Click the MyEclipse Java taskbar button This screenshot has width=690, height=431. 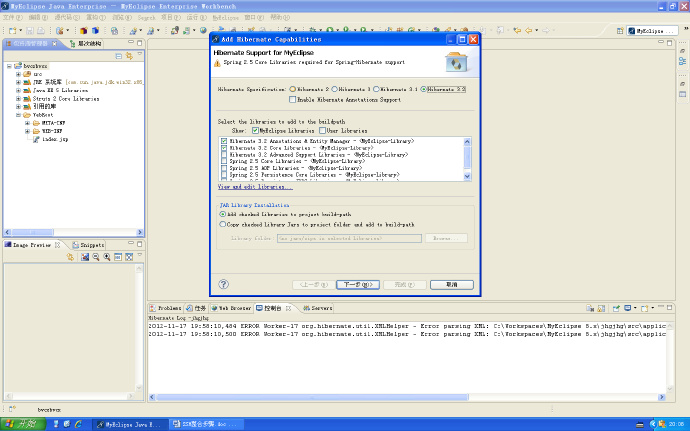click(x=131, y=424)
